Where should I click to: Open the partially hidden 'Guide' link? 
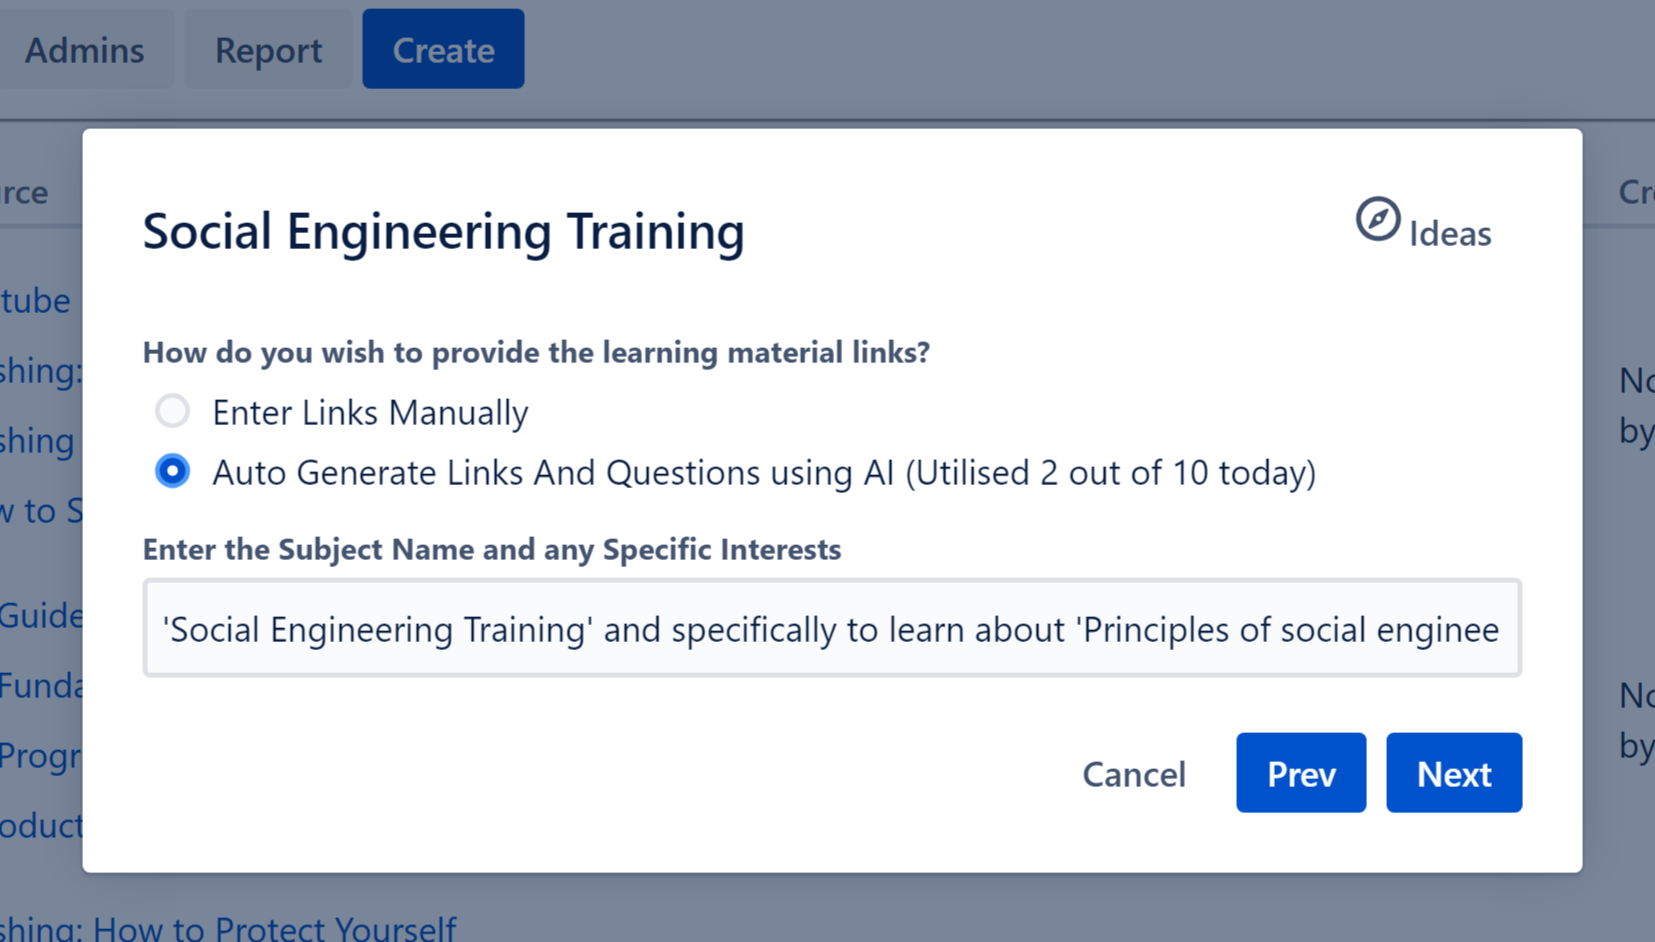[x=41, y=615]
